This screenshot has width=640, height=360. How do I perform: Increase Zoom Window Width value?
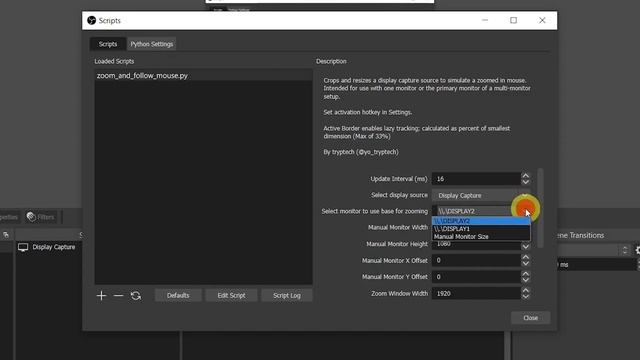point(526,290)
